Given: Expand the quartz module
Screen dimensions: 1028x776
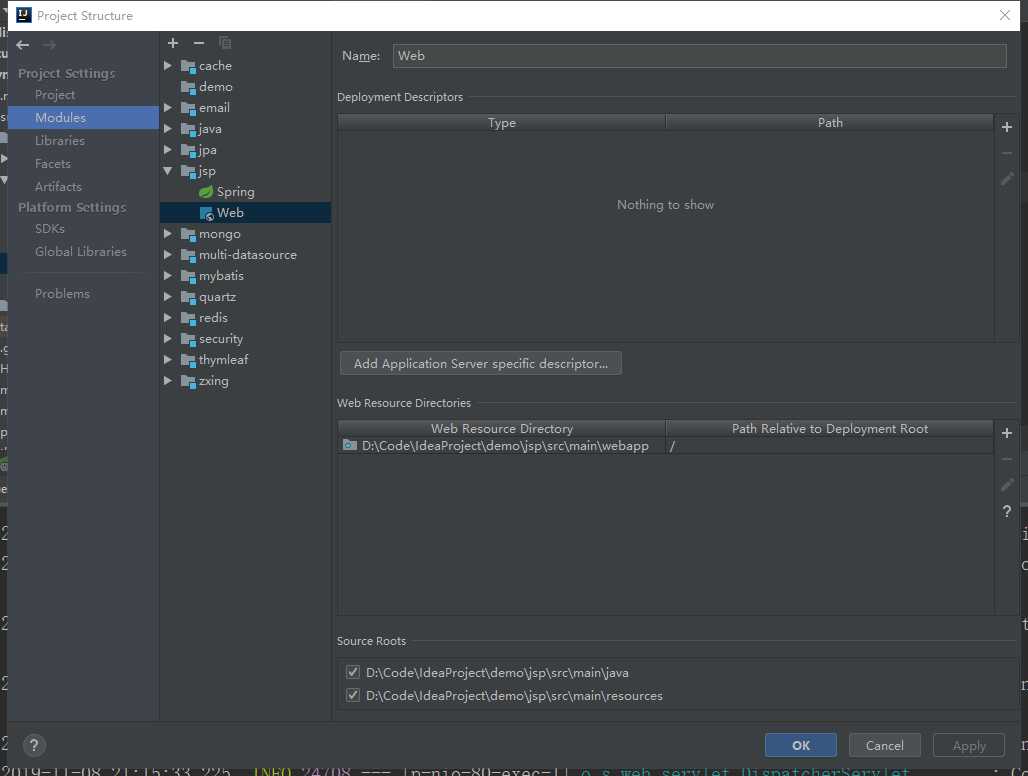Looking at the screenshot, I should point(168,296).
